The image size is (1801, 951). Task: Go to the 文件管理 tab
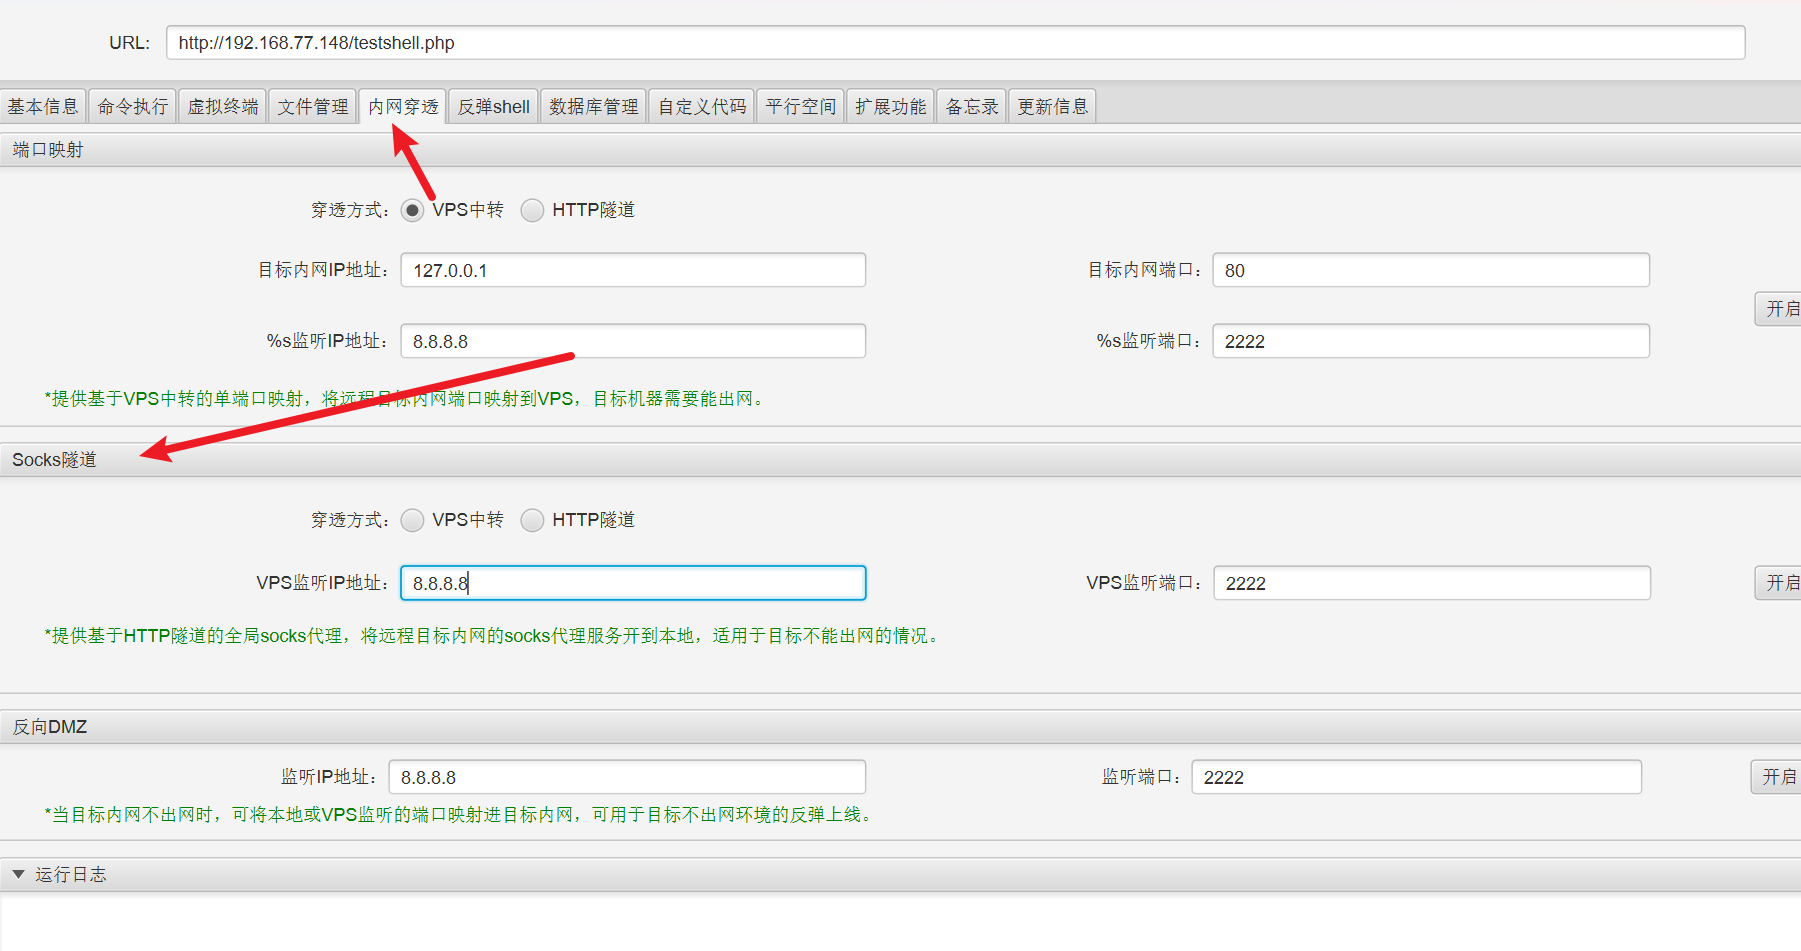coord(313,107)
